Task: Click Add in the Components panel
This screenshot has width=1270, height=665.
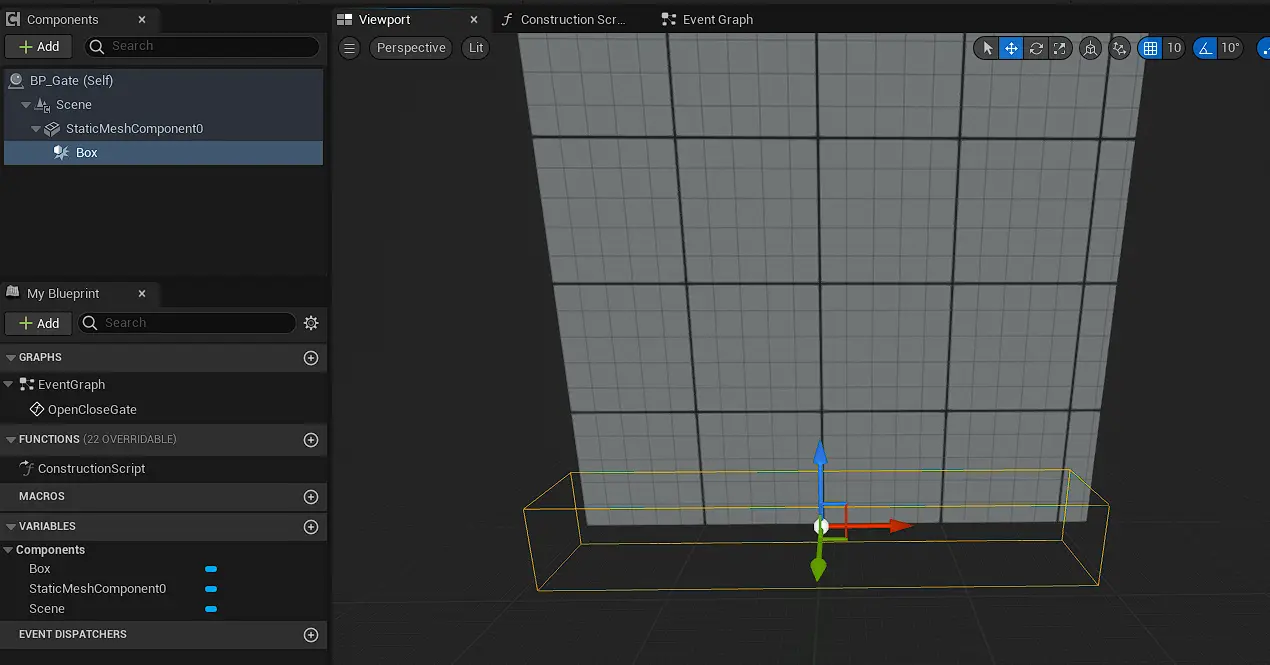Action: click(x=38, y=46)
